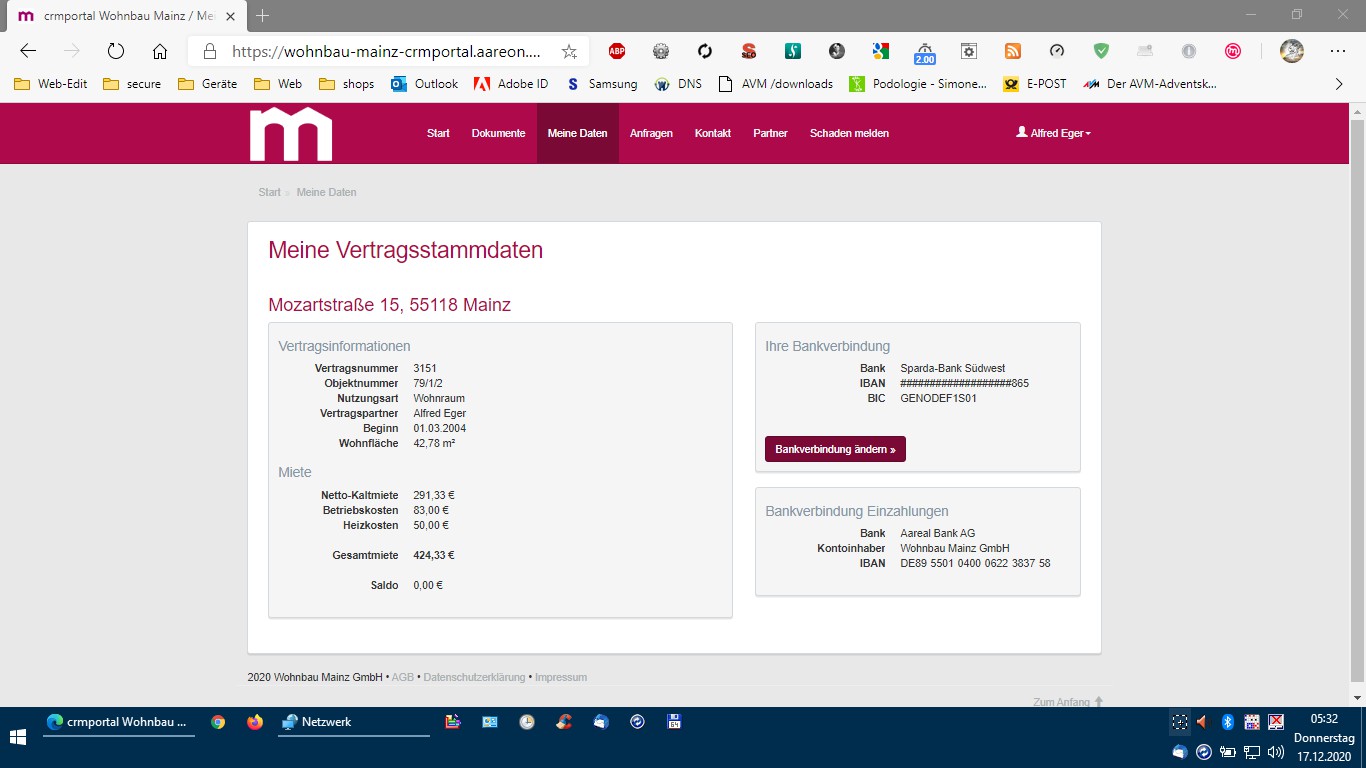This screenshot has width=1366, height=768.
Task: Open Google Chrome from the taskbar
Action: pyautogui.click(x=218, y=722)
